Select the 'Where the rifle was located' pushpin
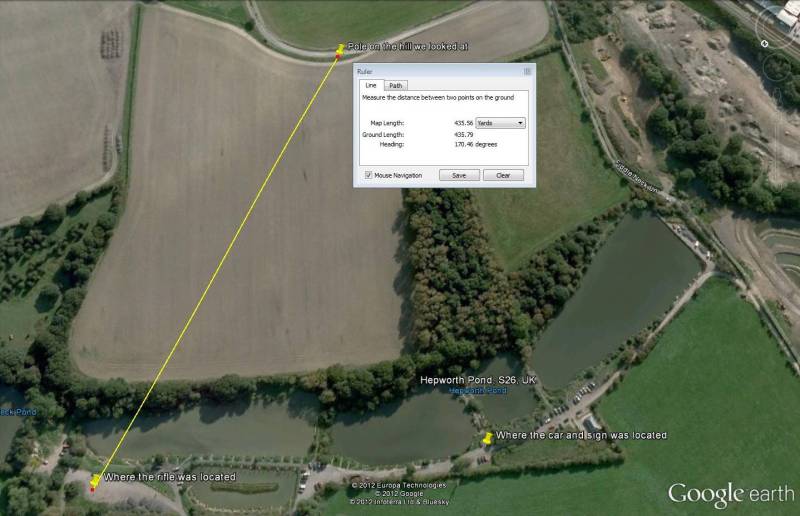This screenshot has width=800, height=516. 95,480
